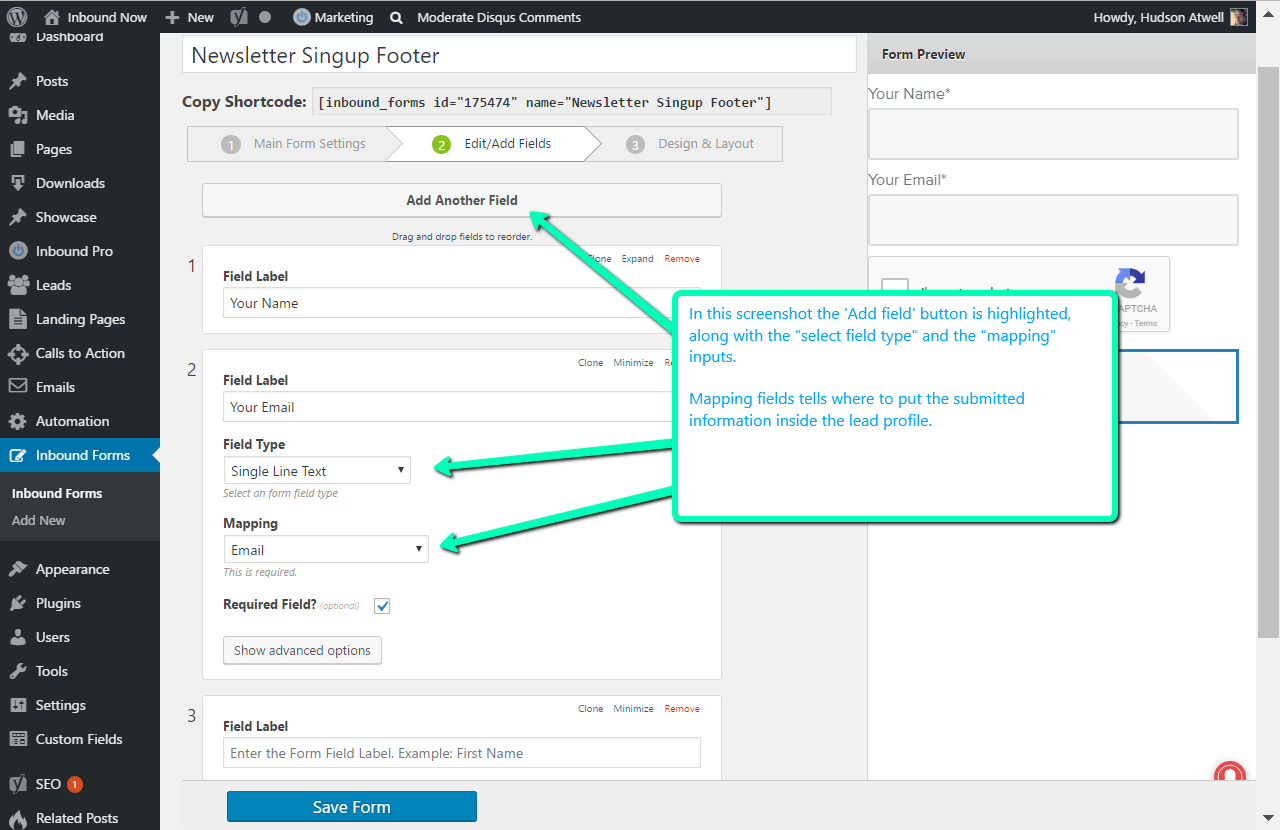Click the Custom Fields icon
The width and height of the screenshot is (1280, 830).
pyautogui.click(x=18, y=739)
